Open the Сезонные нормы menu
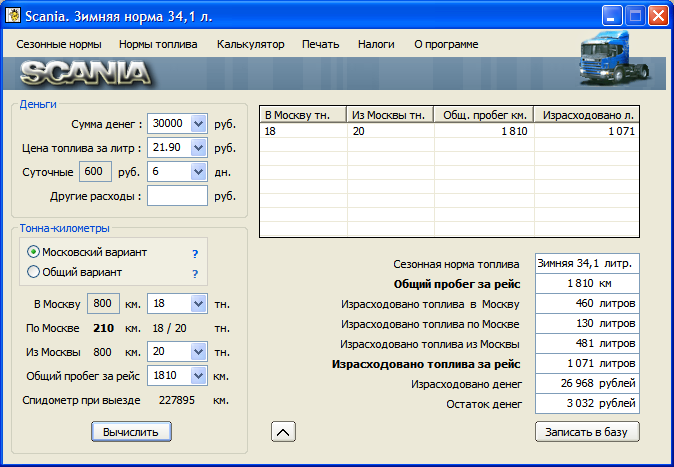This screenshot has width=674, height=467. pos(59,44)
